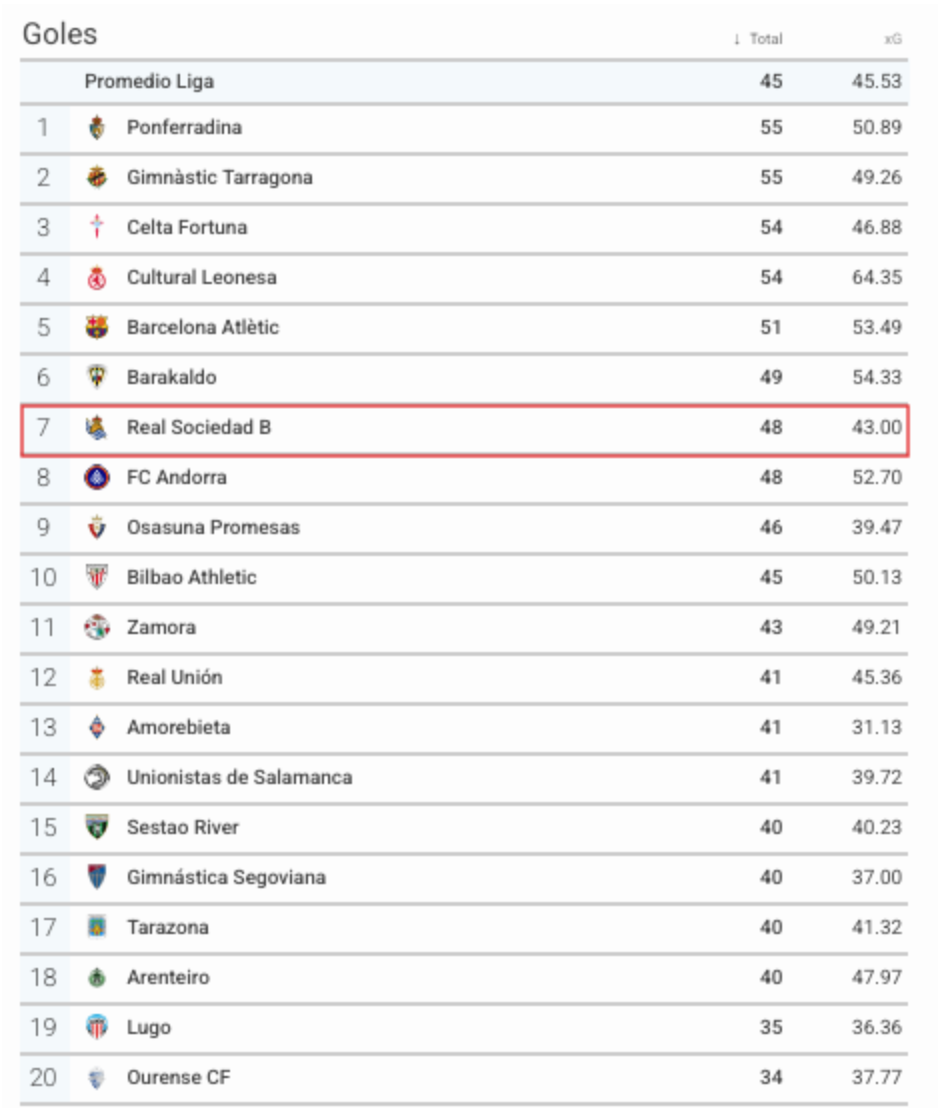Click the Bilbao Athletic crest icon
Screen dimensions: 938x1108
[x=97, y=577]
